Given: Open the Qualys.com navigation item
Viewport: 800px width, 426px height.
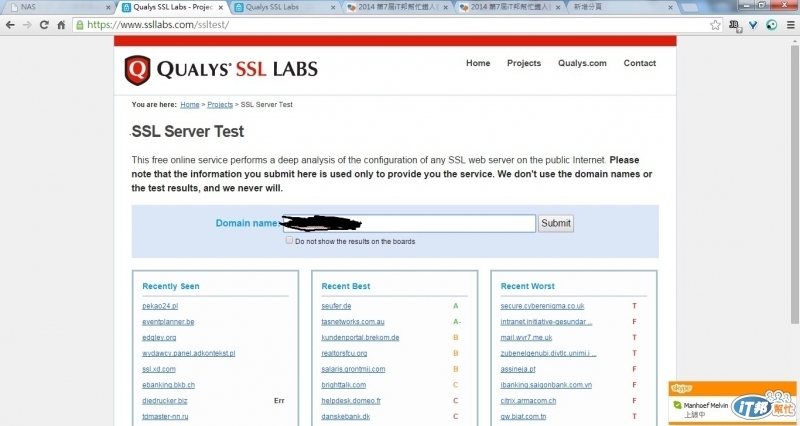Looking at the screenshot, I should click(x=582, y=63).
